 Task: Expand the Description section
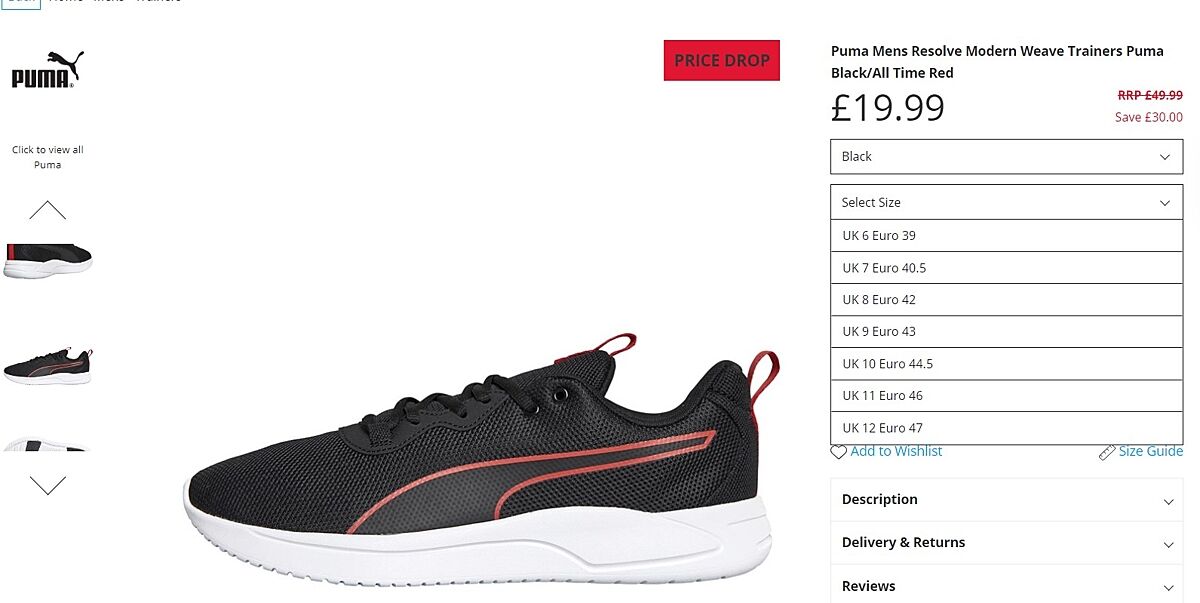(x=1007, y=500)
